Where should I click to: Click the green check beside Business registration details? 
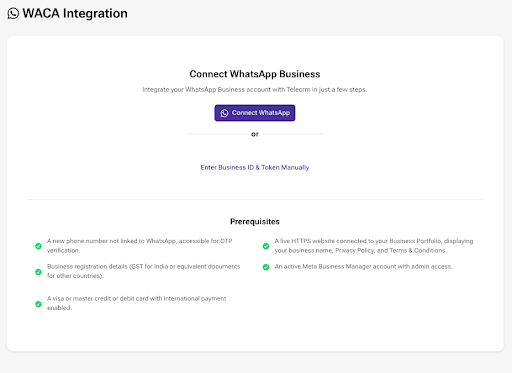click(38, 272)
